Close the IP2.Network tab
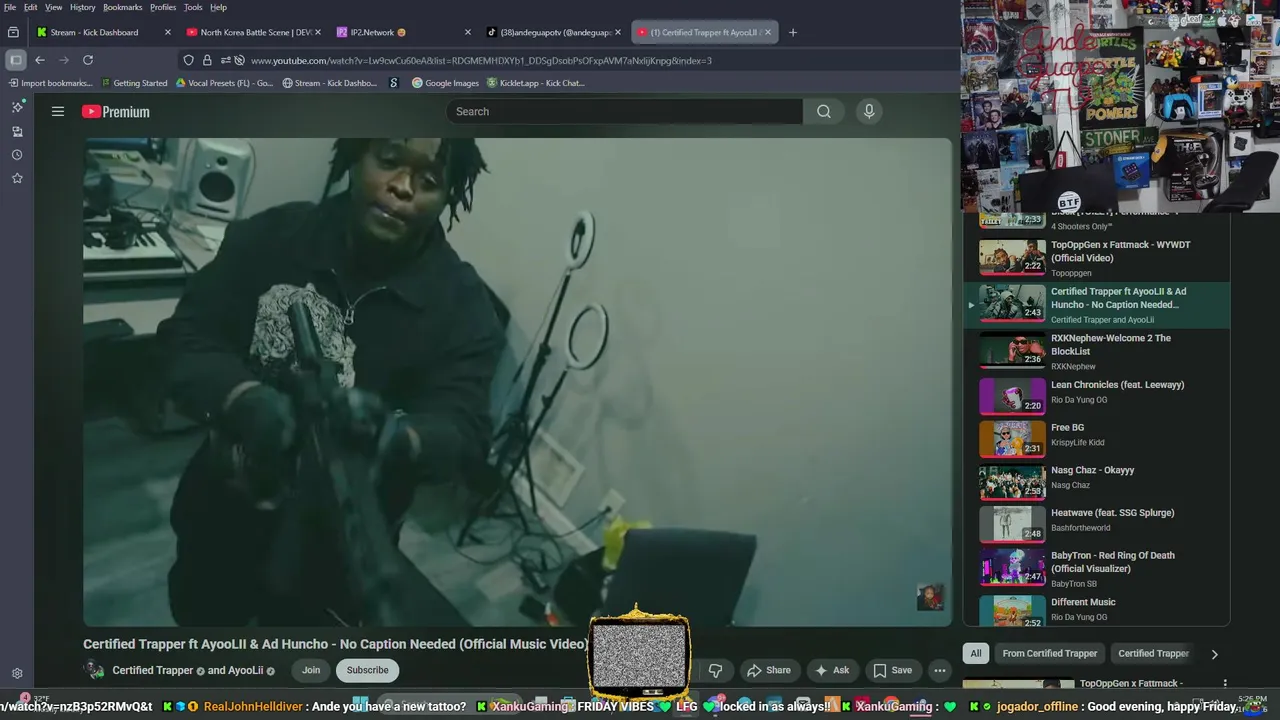This screenshot has width=1280, height=720. [468, 32]
